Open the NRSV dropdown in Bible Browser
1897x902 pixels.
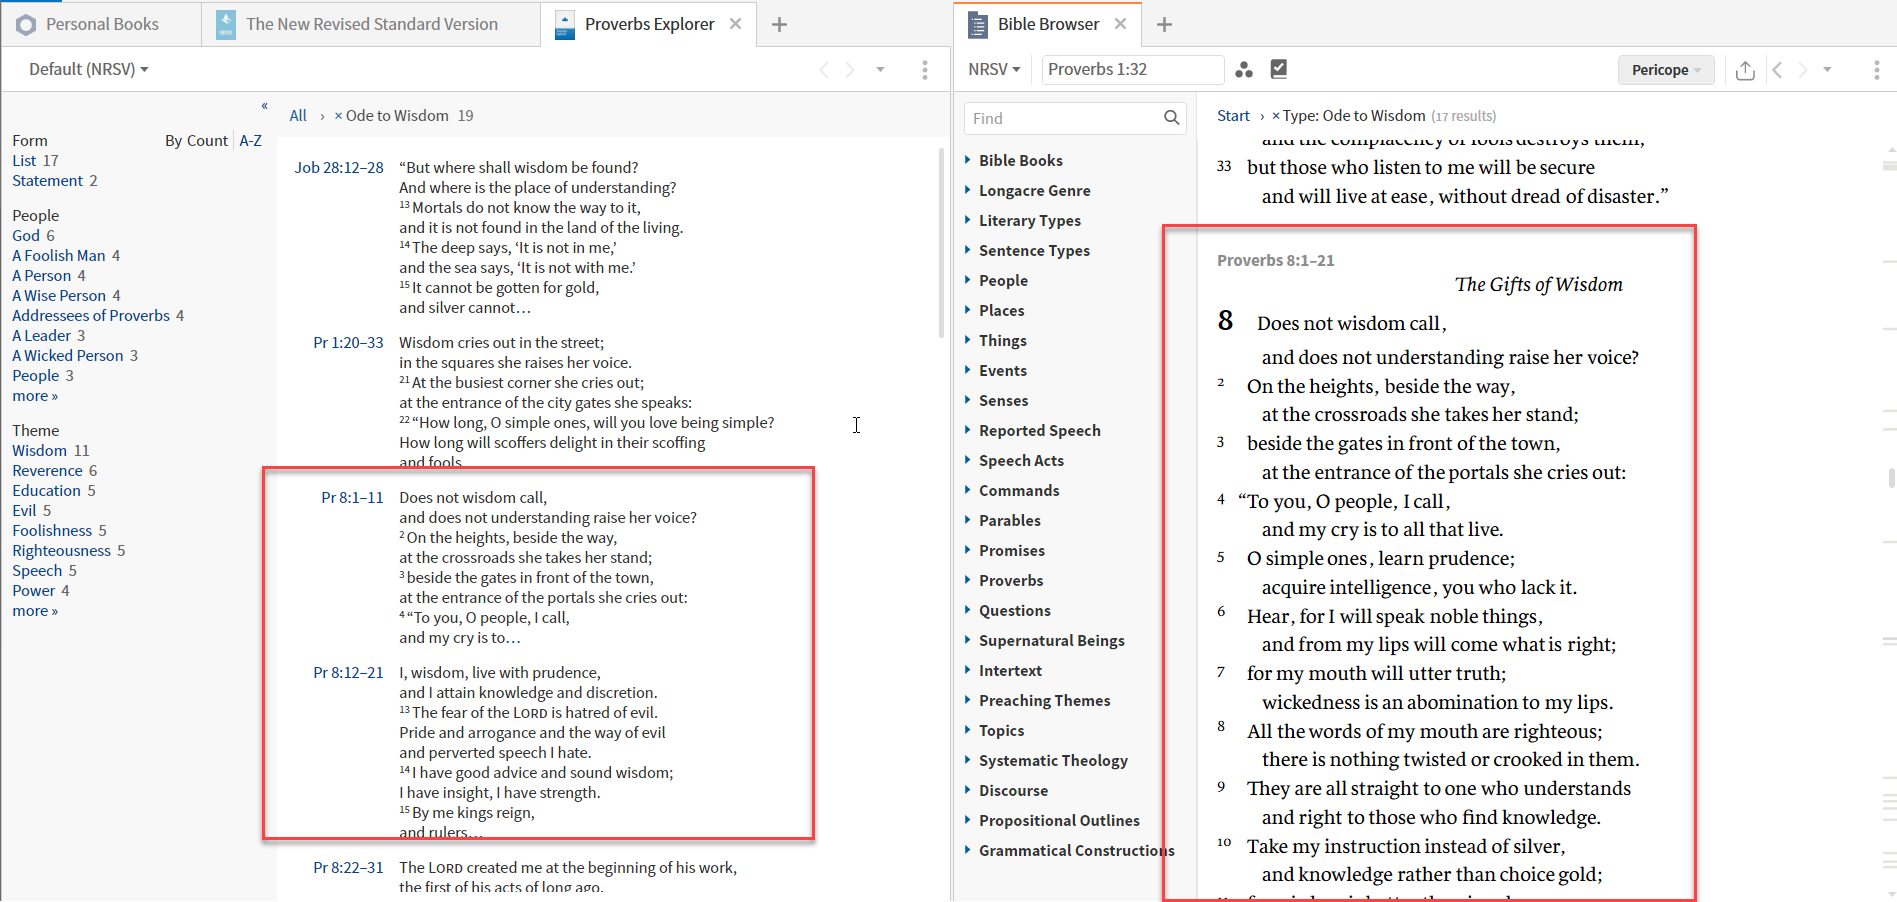[x=994, y=69]
